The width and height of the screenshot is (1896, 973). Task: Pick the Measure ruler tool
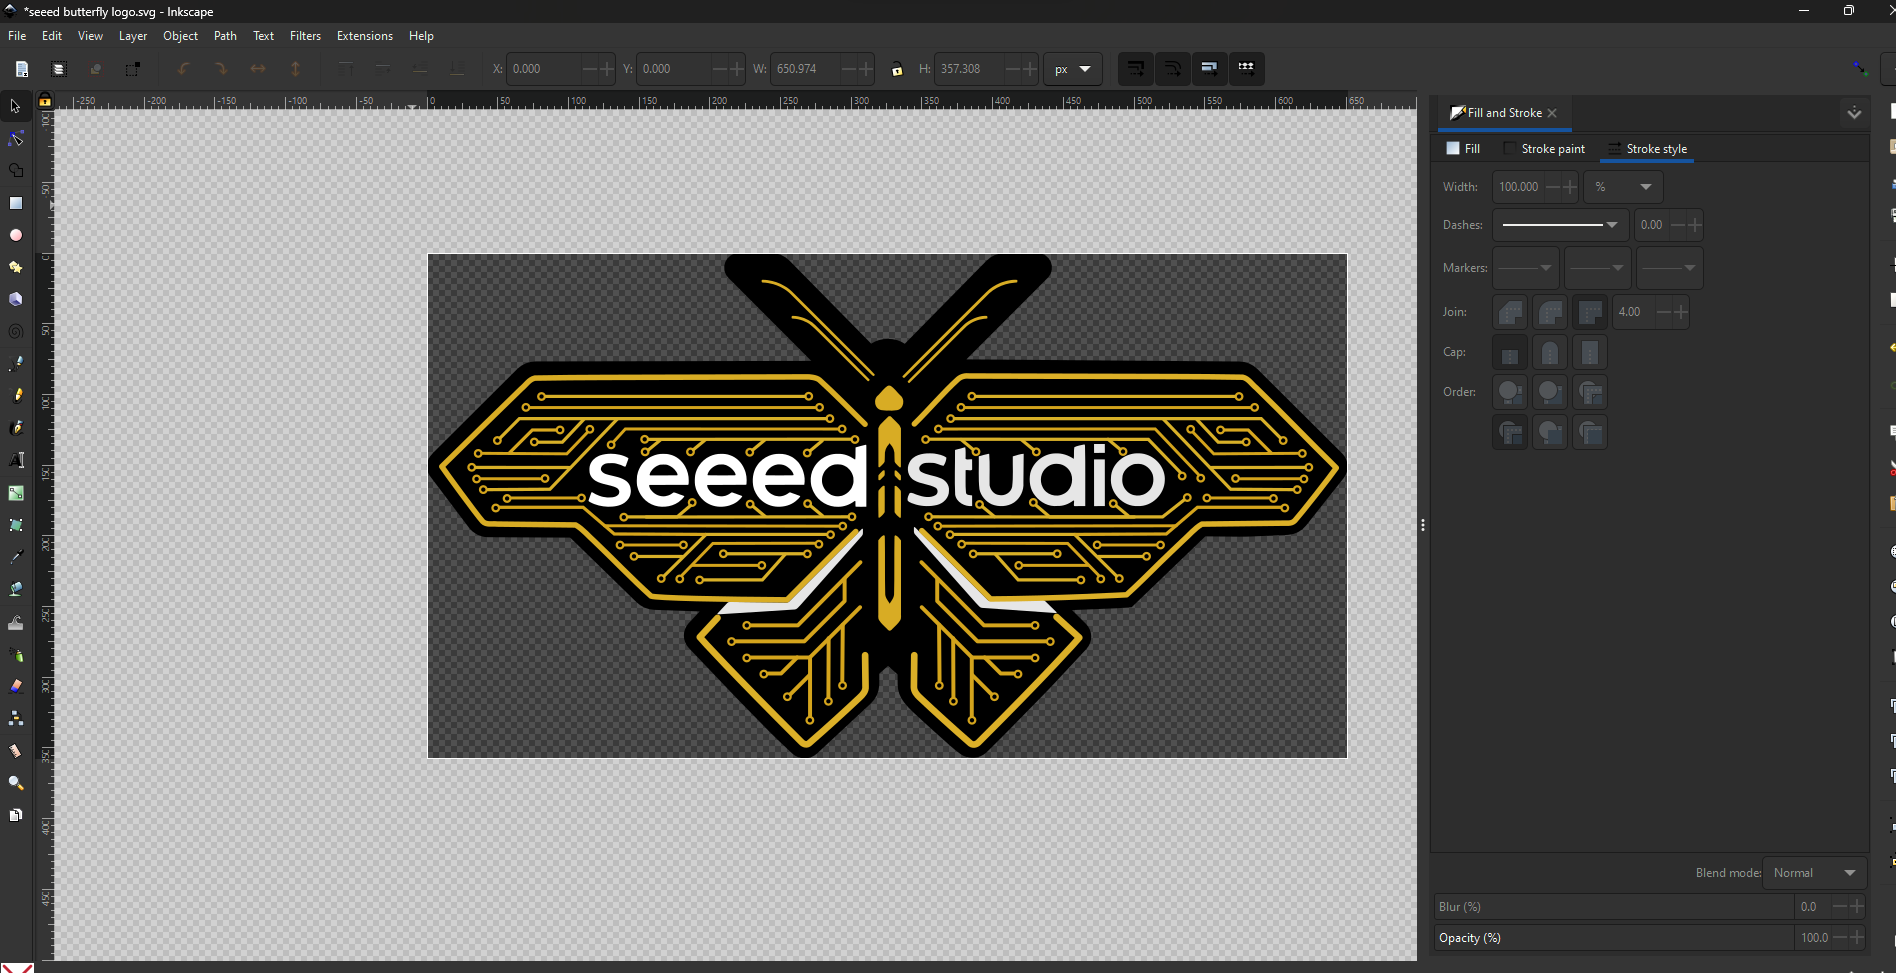click(x=15, y=751)
